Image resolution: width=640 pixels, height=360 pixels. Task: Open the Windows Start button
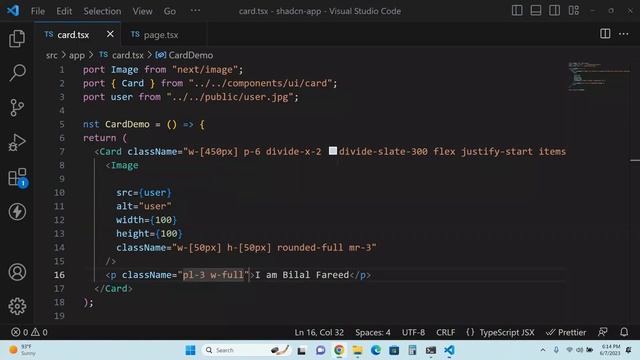pos(190,350)
